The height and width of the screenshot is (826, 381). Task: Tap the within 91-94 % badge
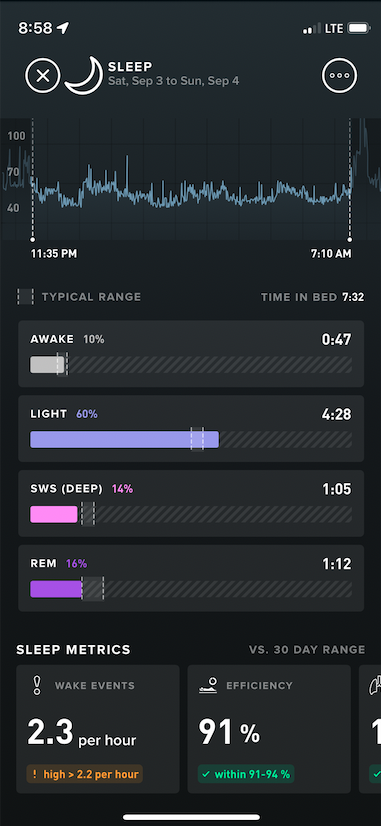click(x=246, y=774)
